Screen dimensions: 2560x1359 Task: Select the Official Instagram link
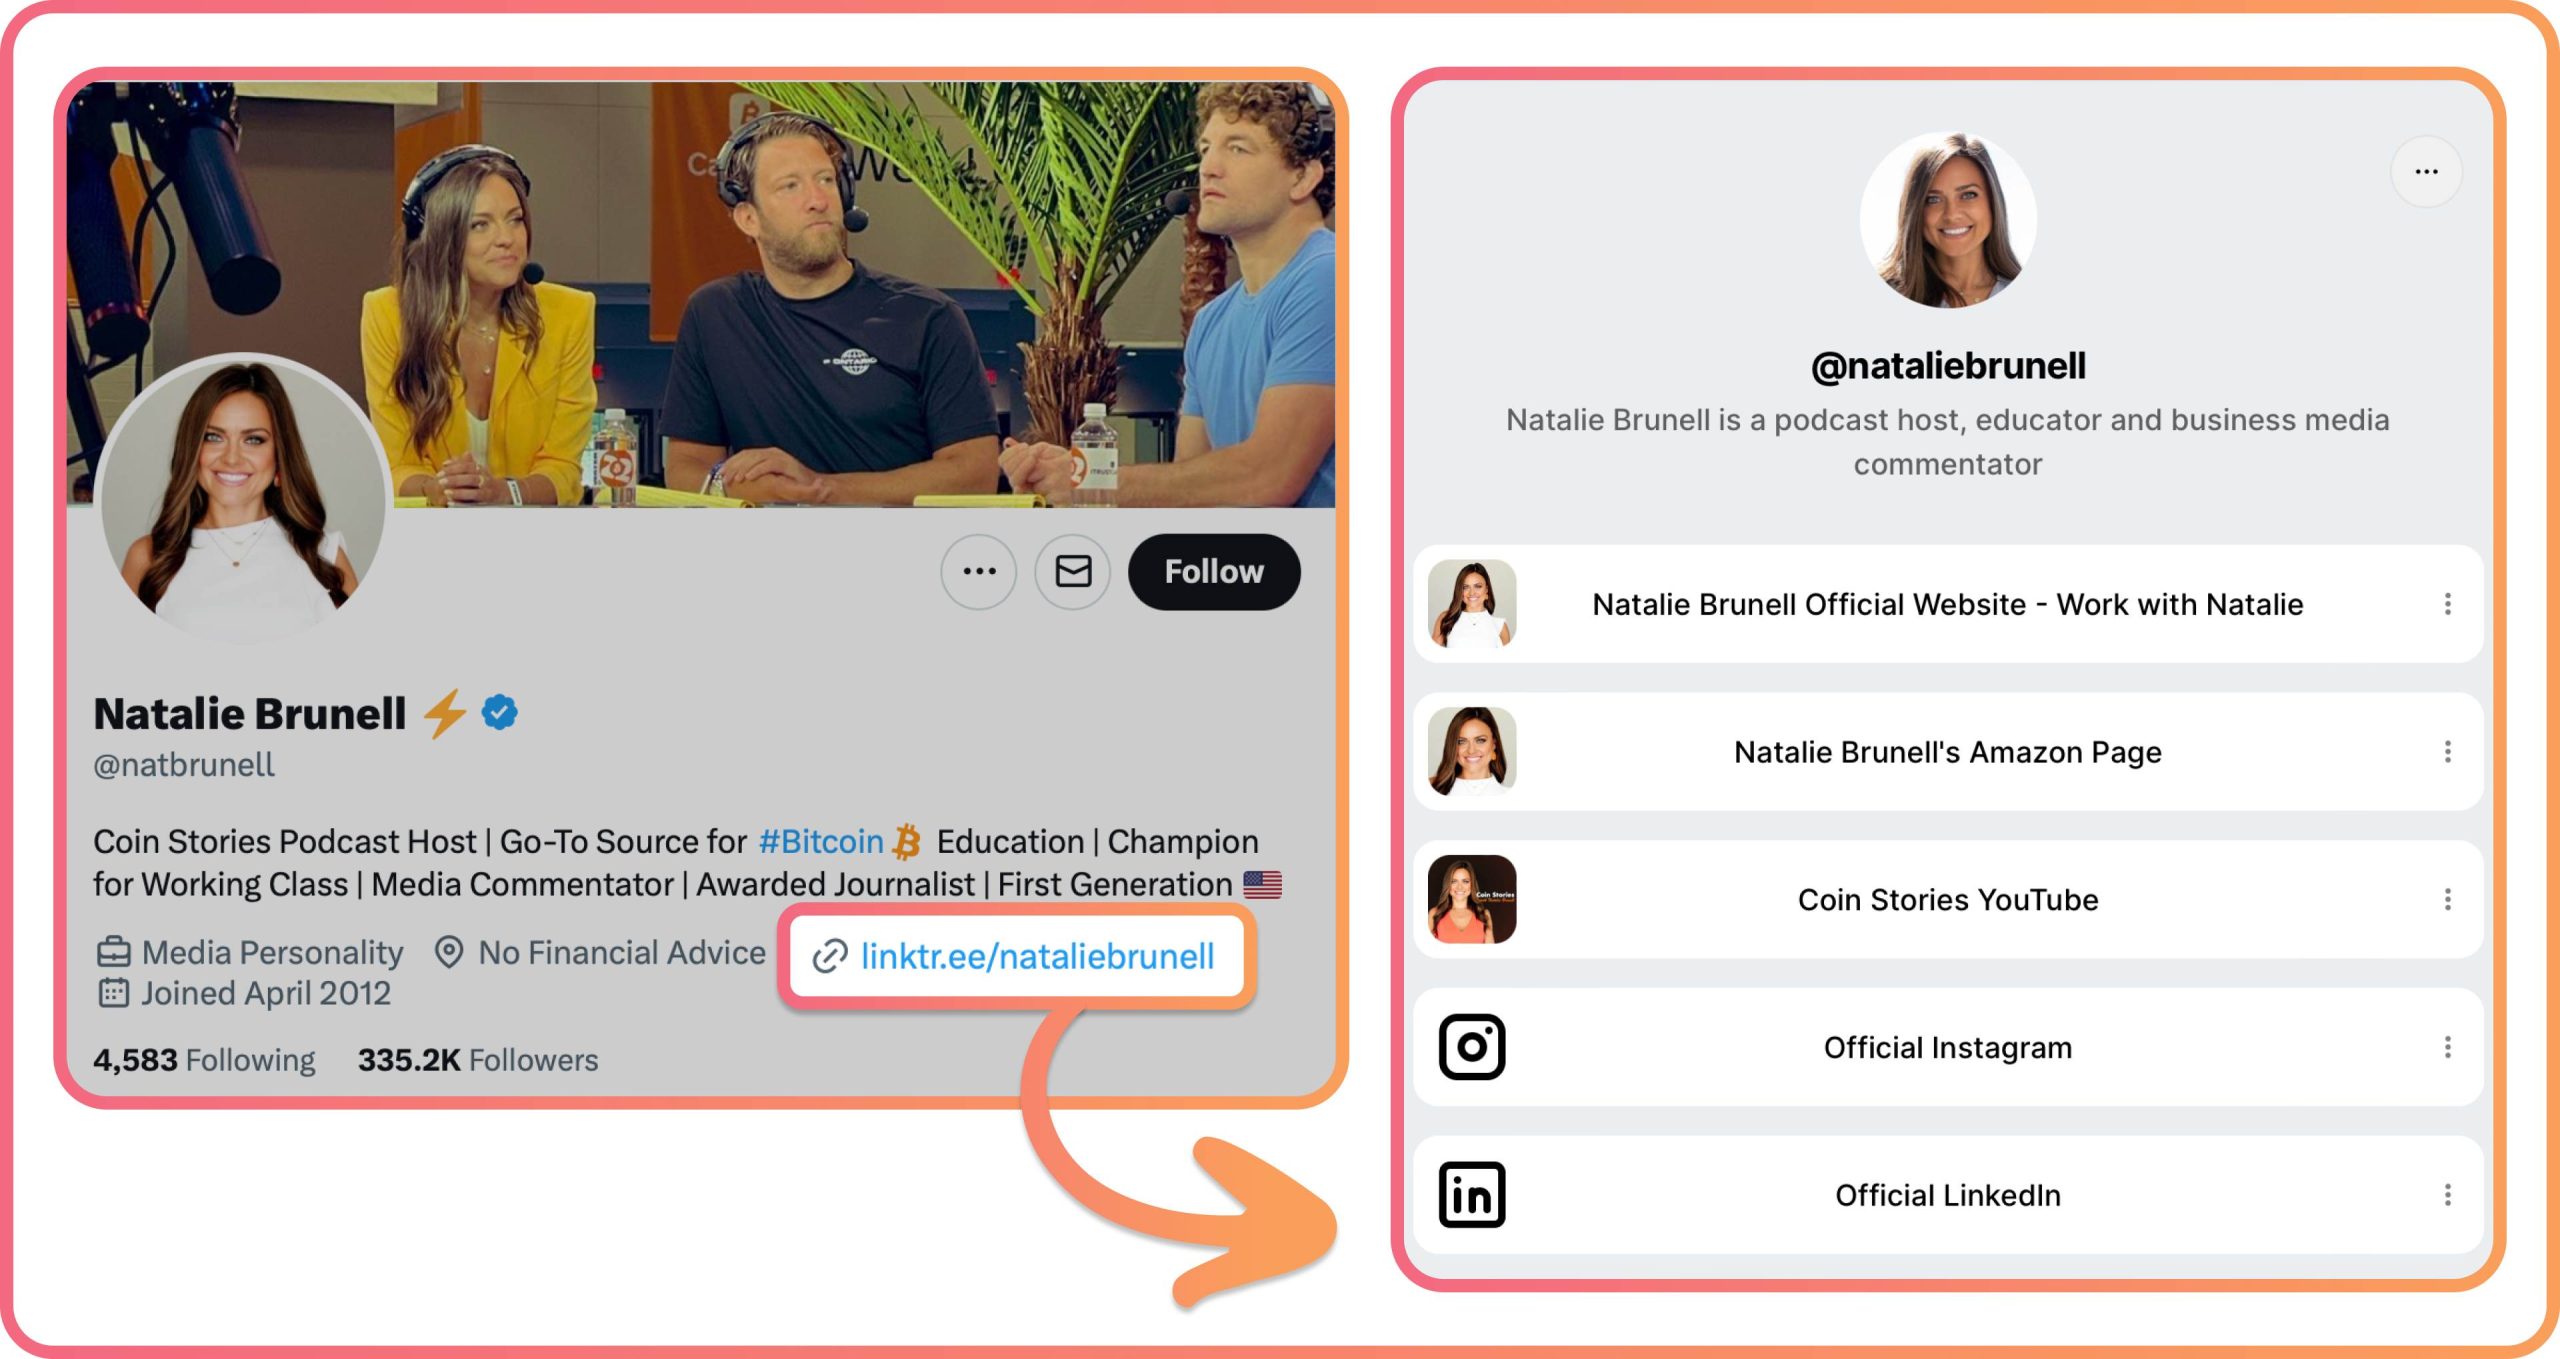[1949, 1048]
